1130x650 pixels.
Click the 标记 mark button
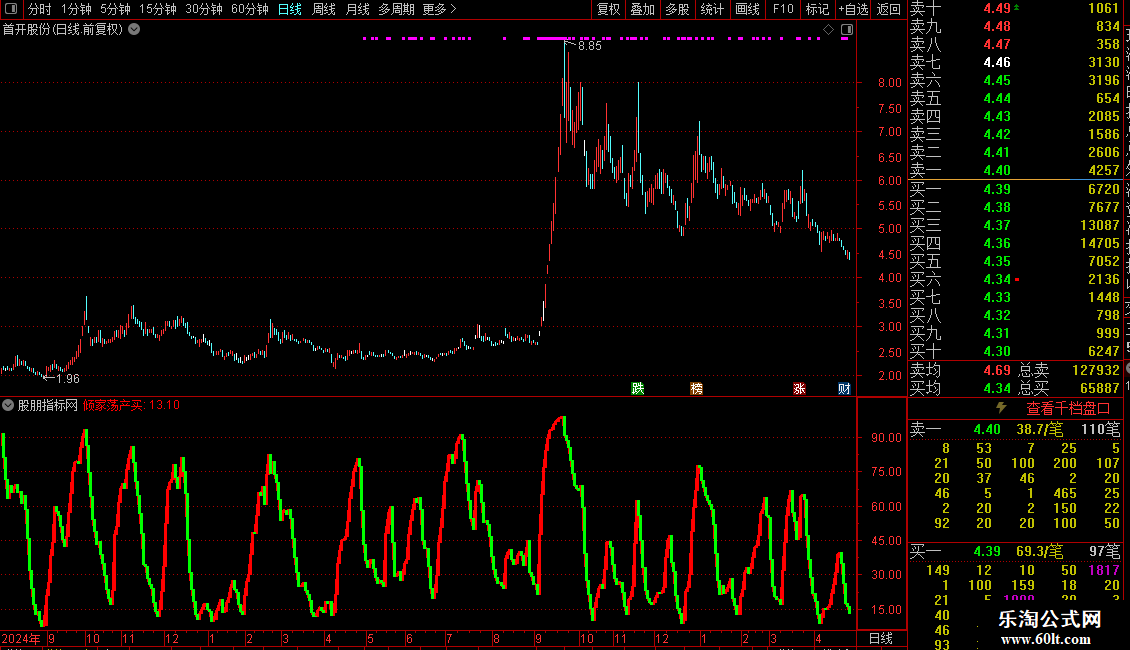(x=817, y=9)
